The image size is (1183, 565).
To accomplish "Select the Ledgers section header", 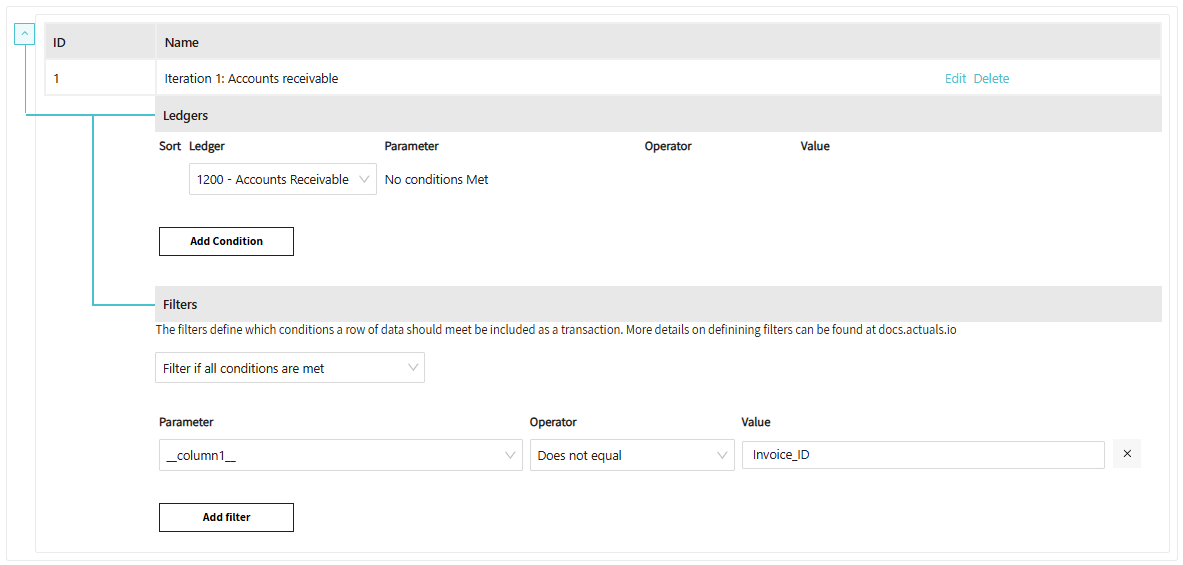I will [186, 115].
